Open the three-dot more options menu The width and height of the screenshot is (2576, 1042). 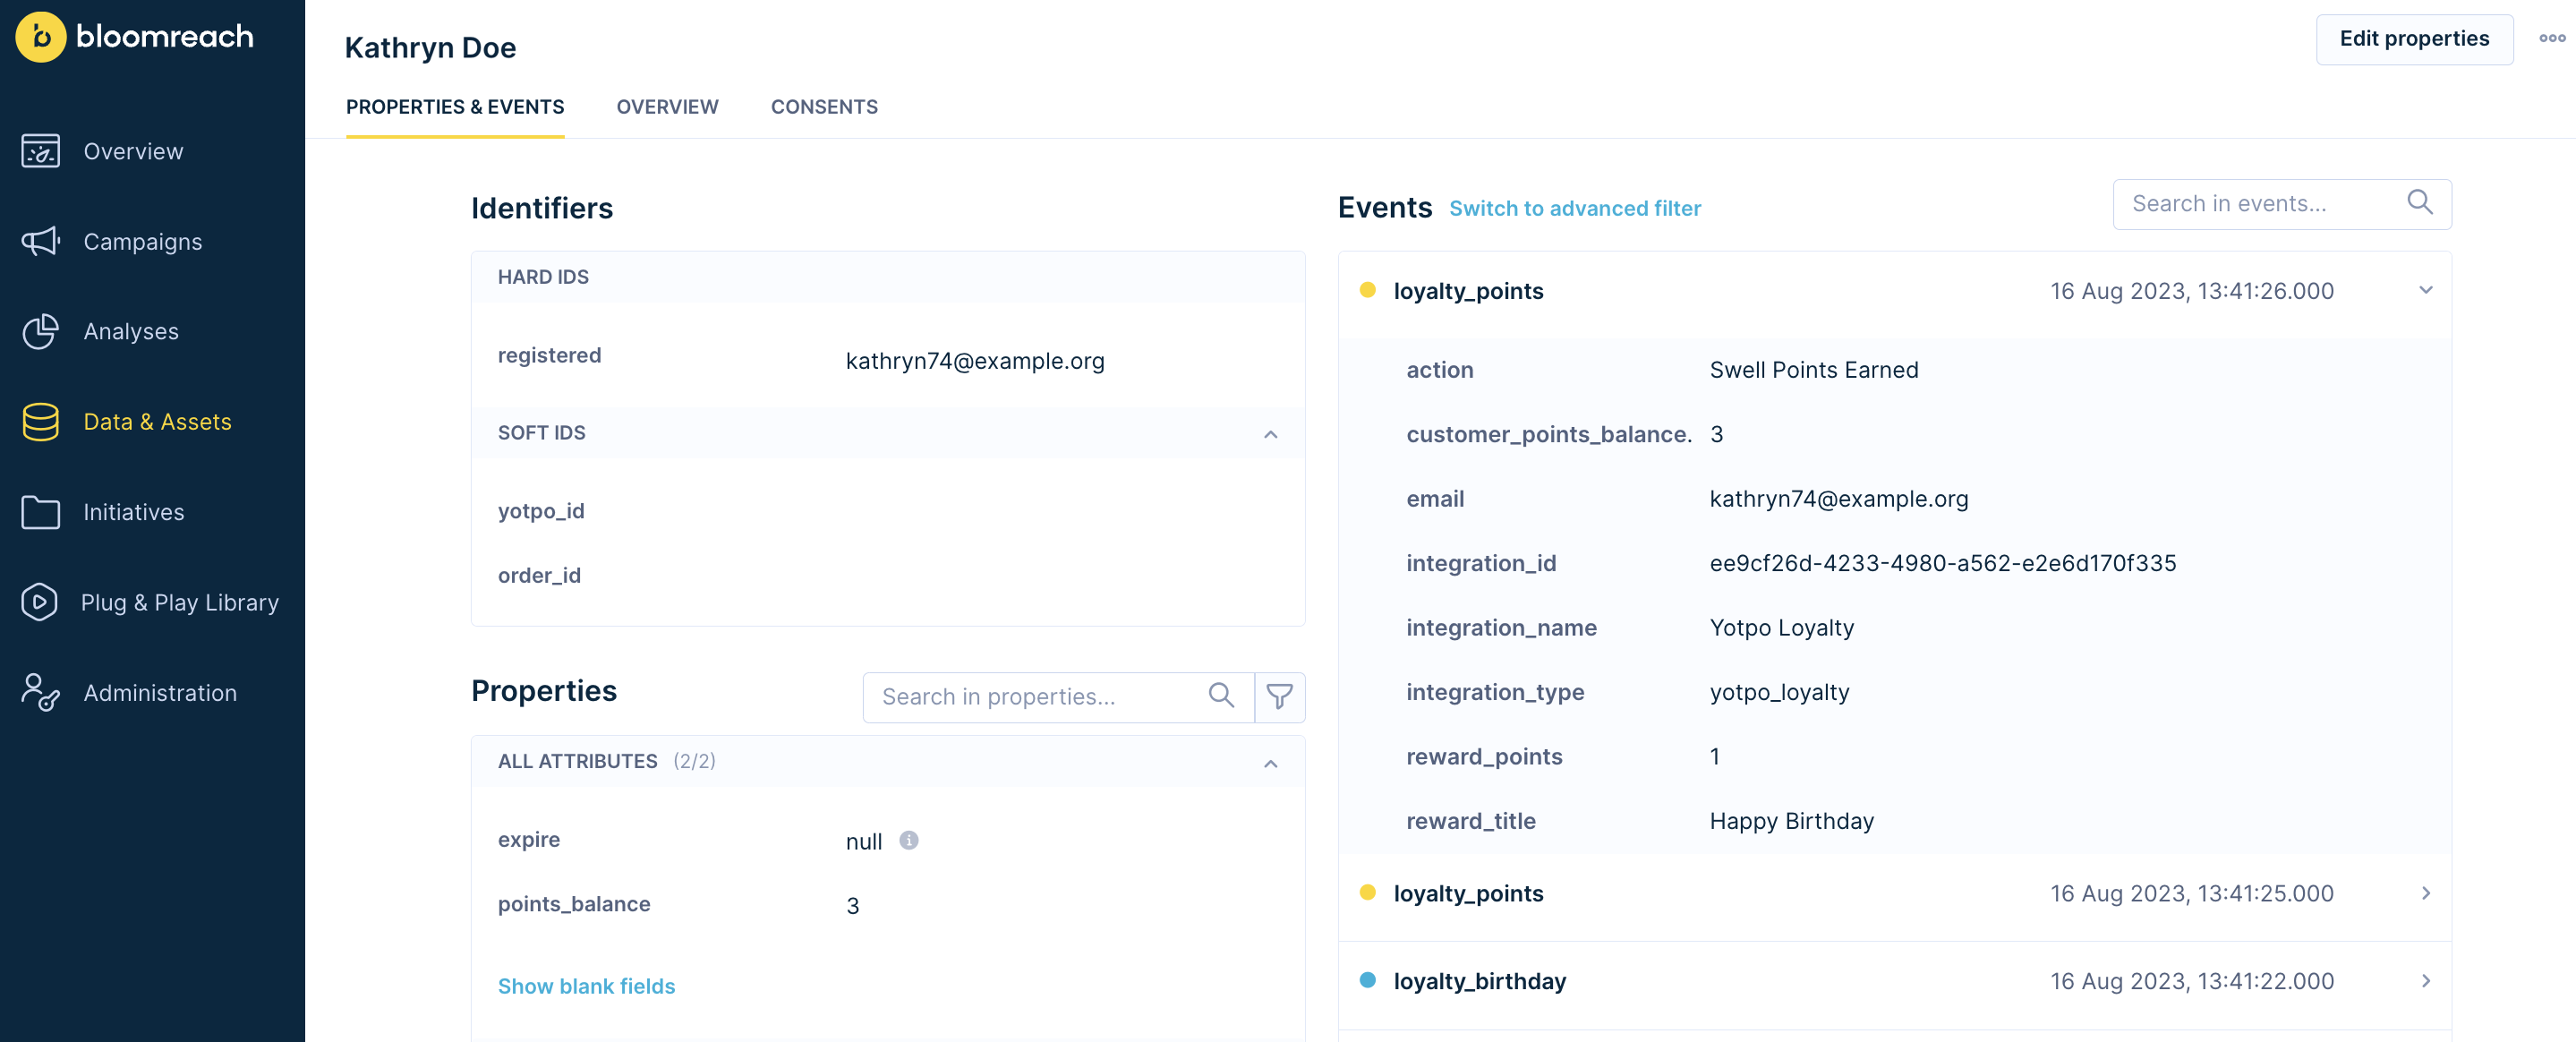point(2551,38)
